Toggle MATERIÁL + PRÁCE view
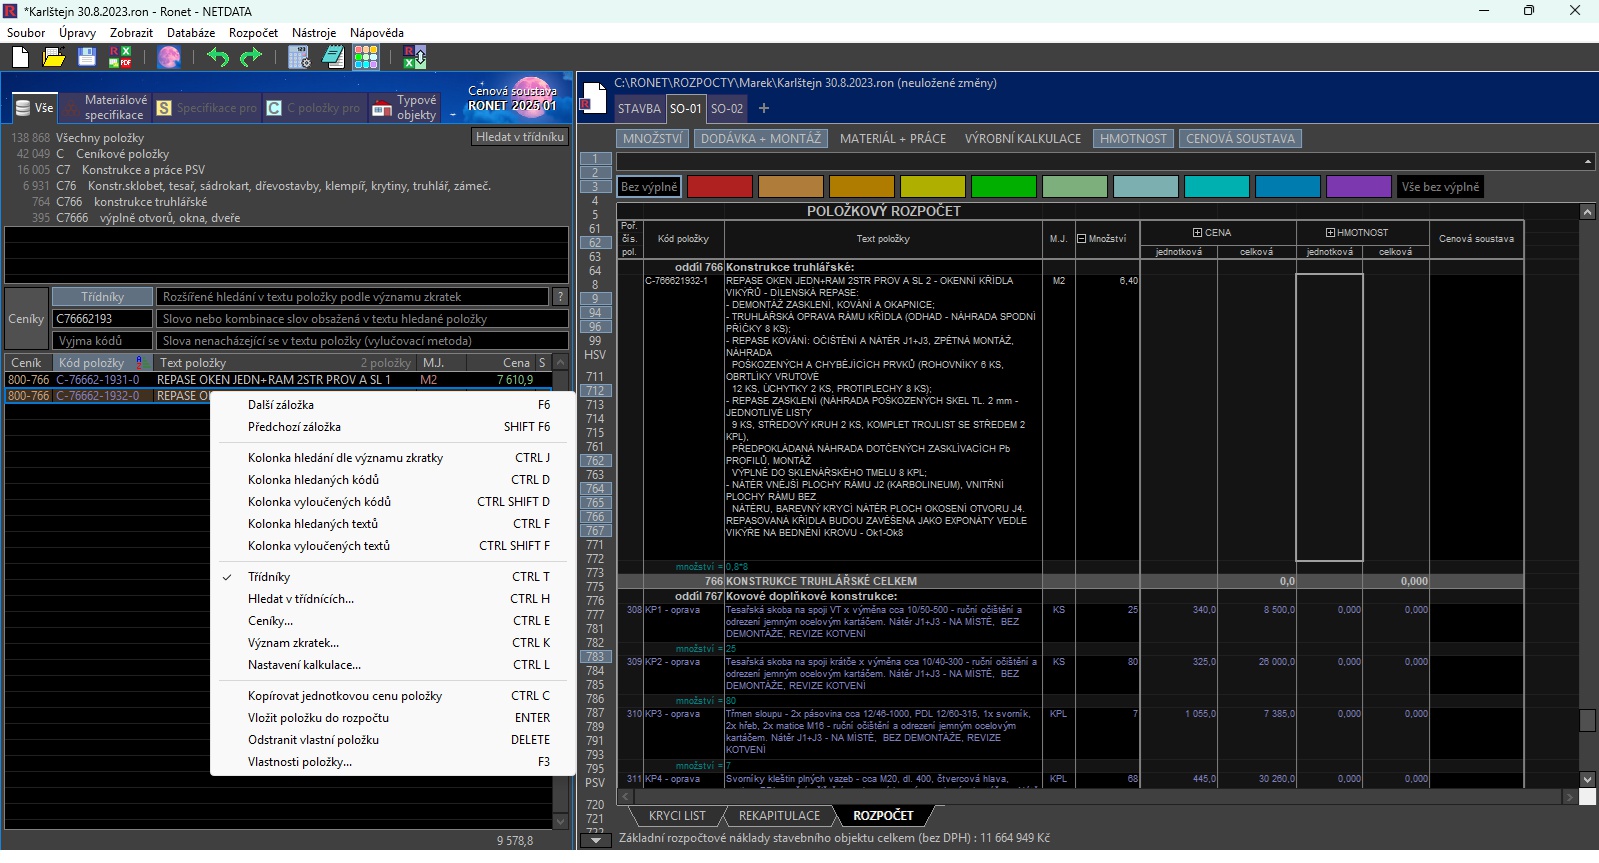1599x863 pixels. click(x=893, y=139)
